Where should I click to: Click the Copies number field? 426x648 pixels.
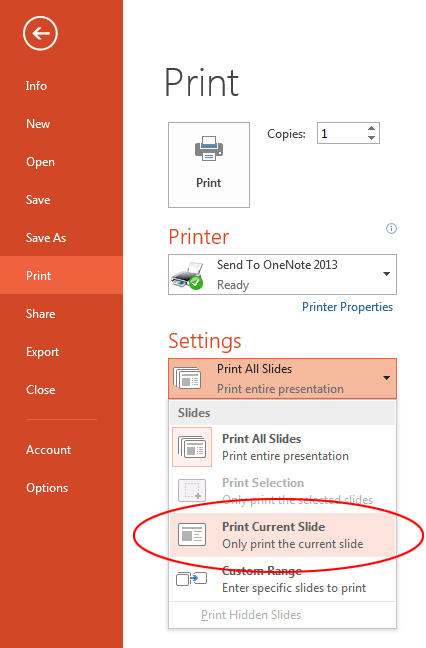point(341,133)
